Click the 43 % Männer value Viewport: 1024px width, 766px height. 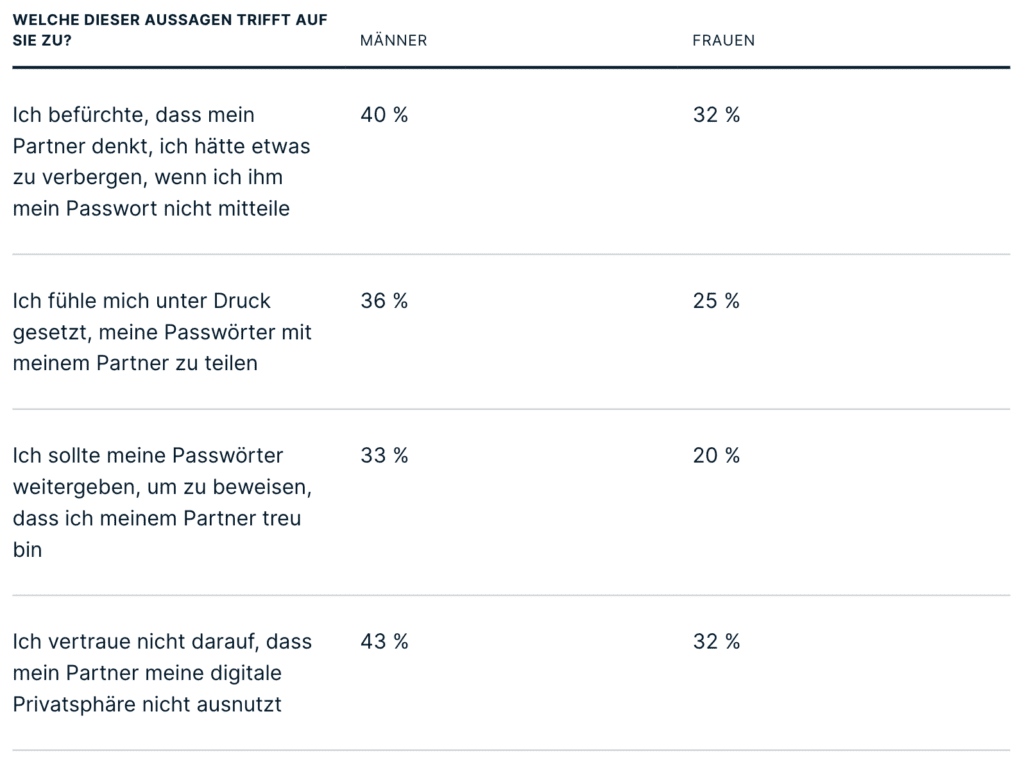(384, 642)
